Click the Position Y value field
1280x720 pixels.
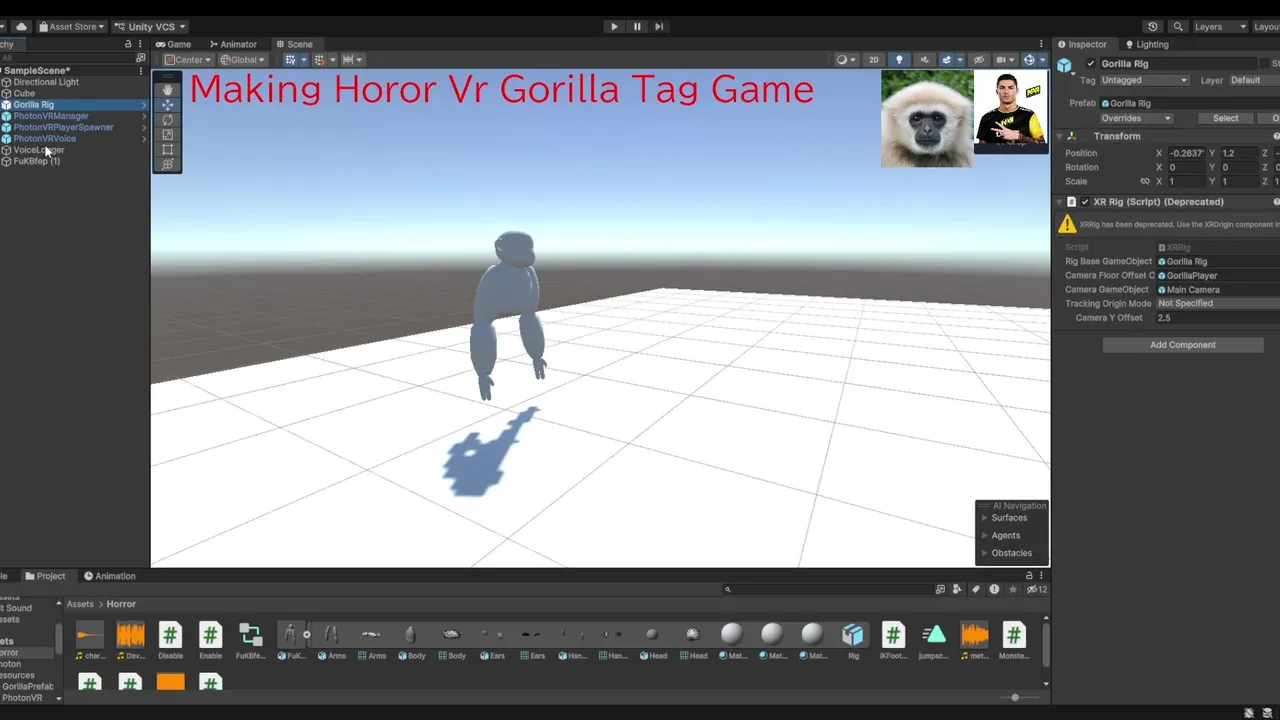1238,153
